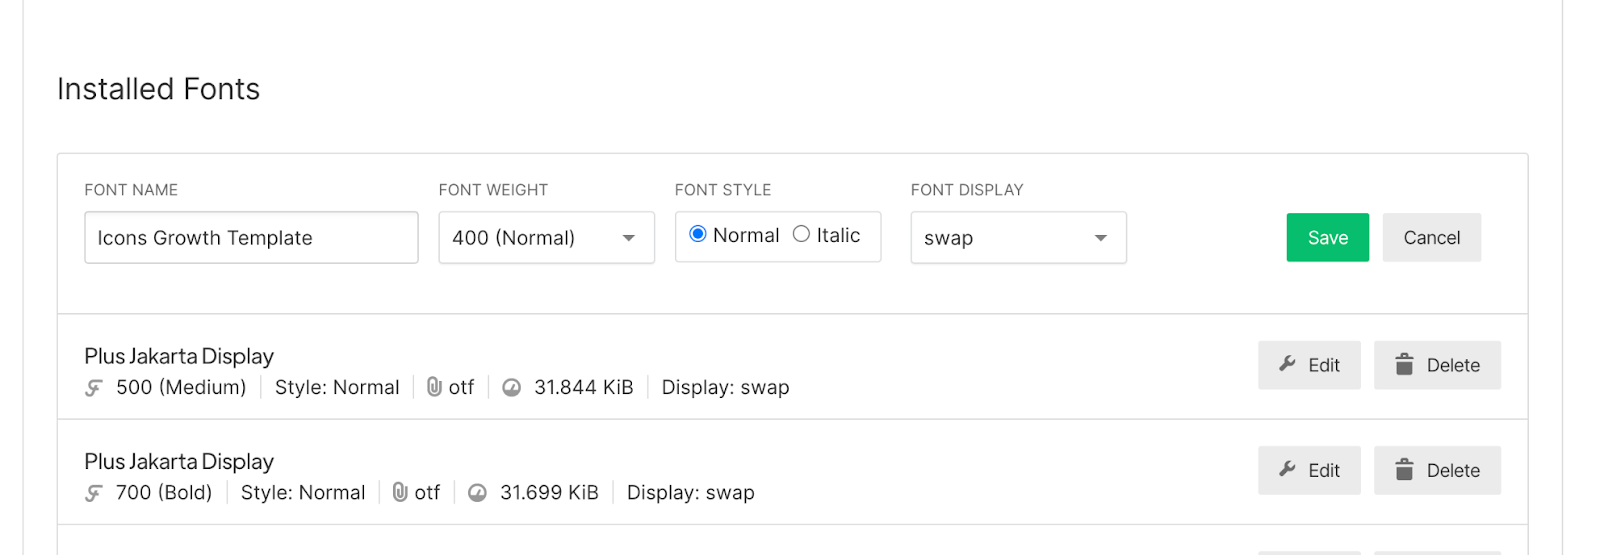Click the trash icon on the 500 Medium font row
This screenshot has height=555, width=1600.
(1404, 364)
